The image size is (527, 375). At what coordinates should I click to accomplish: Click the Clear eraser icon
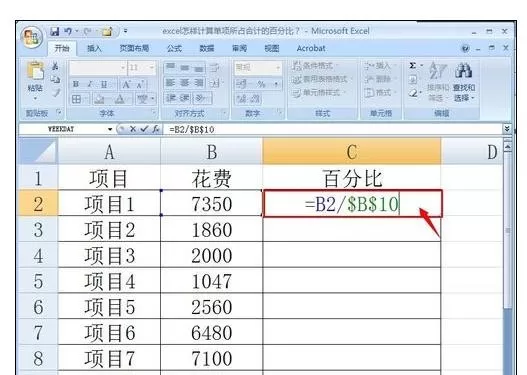pos(413,93)
